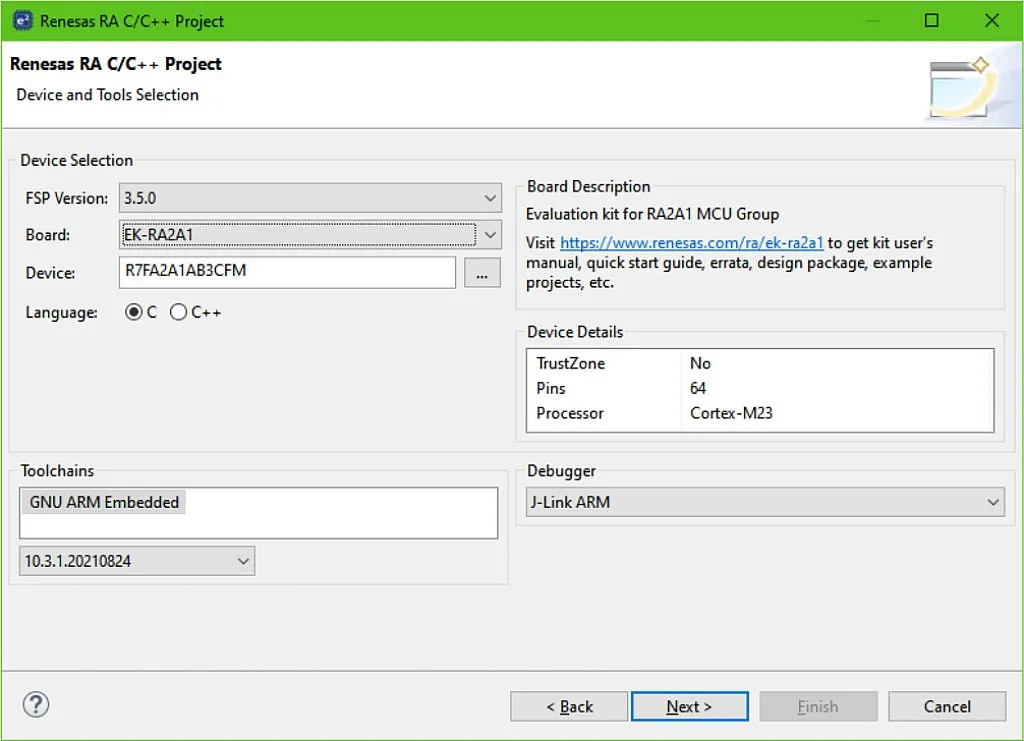Image resolution: width=1024 pixels, height=741 pixels.
Task: Select the C language radio button
Action: point(134,312)
